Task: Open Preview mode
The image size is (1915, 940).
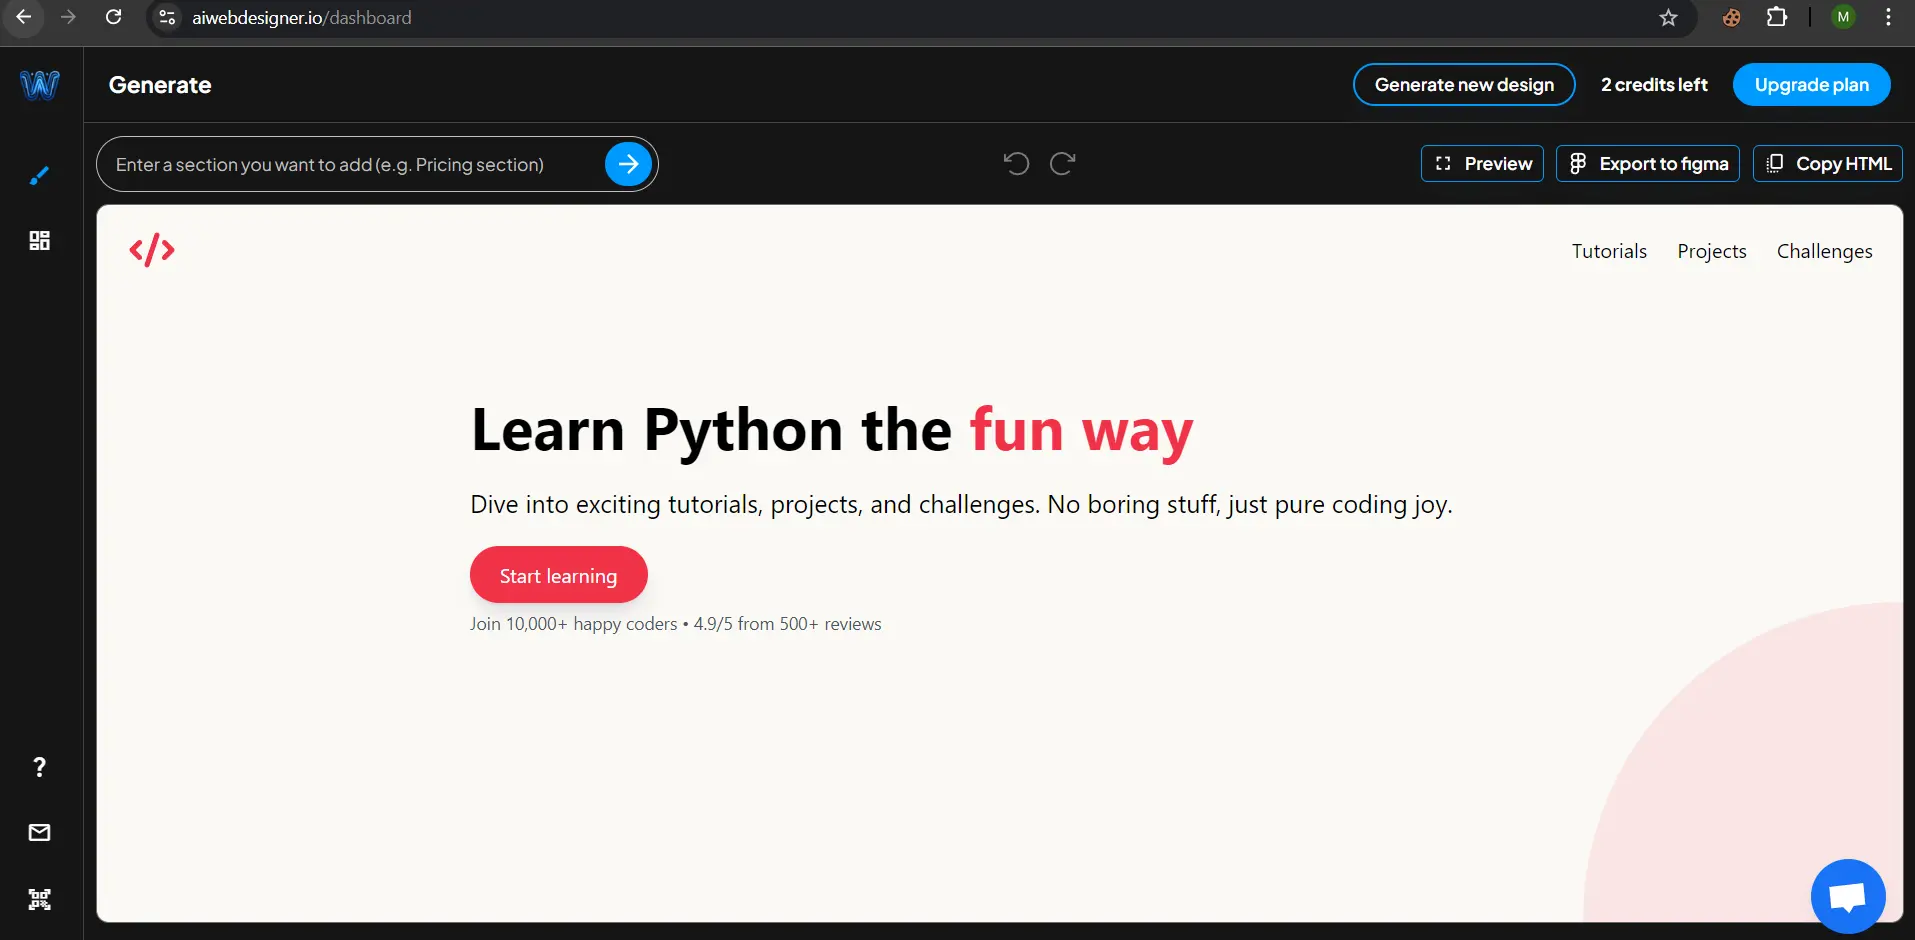Action: click(1482, 163)
